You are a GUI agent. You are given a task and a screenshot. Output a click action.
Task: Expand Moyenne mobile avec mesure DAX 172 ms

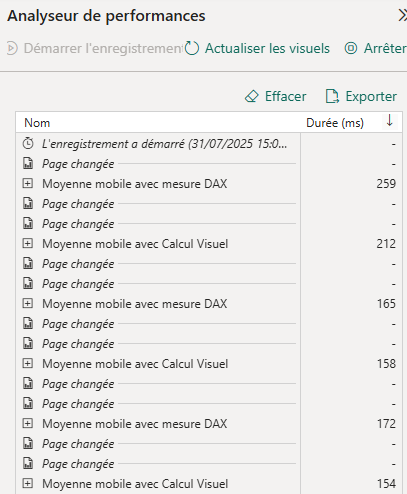coord(28,423)
